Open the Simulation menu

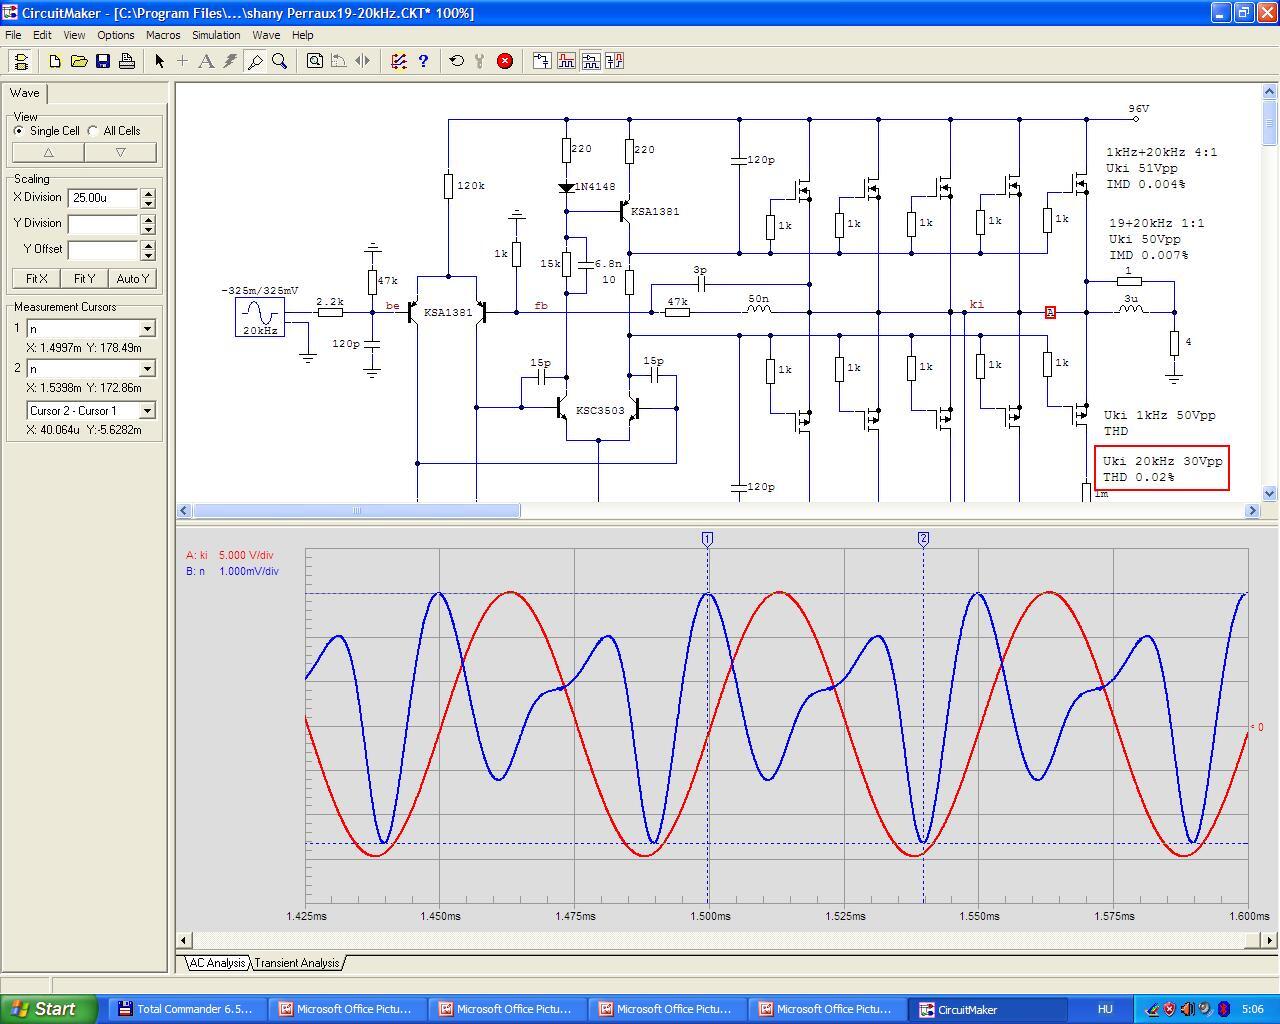216,35
